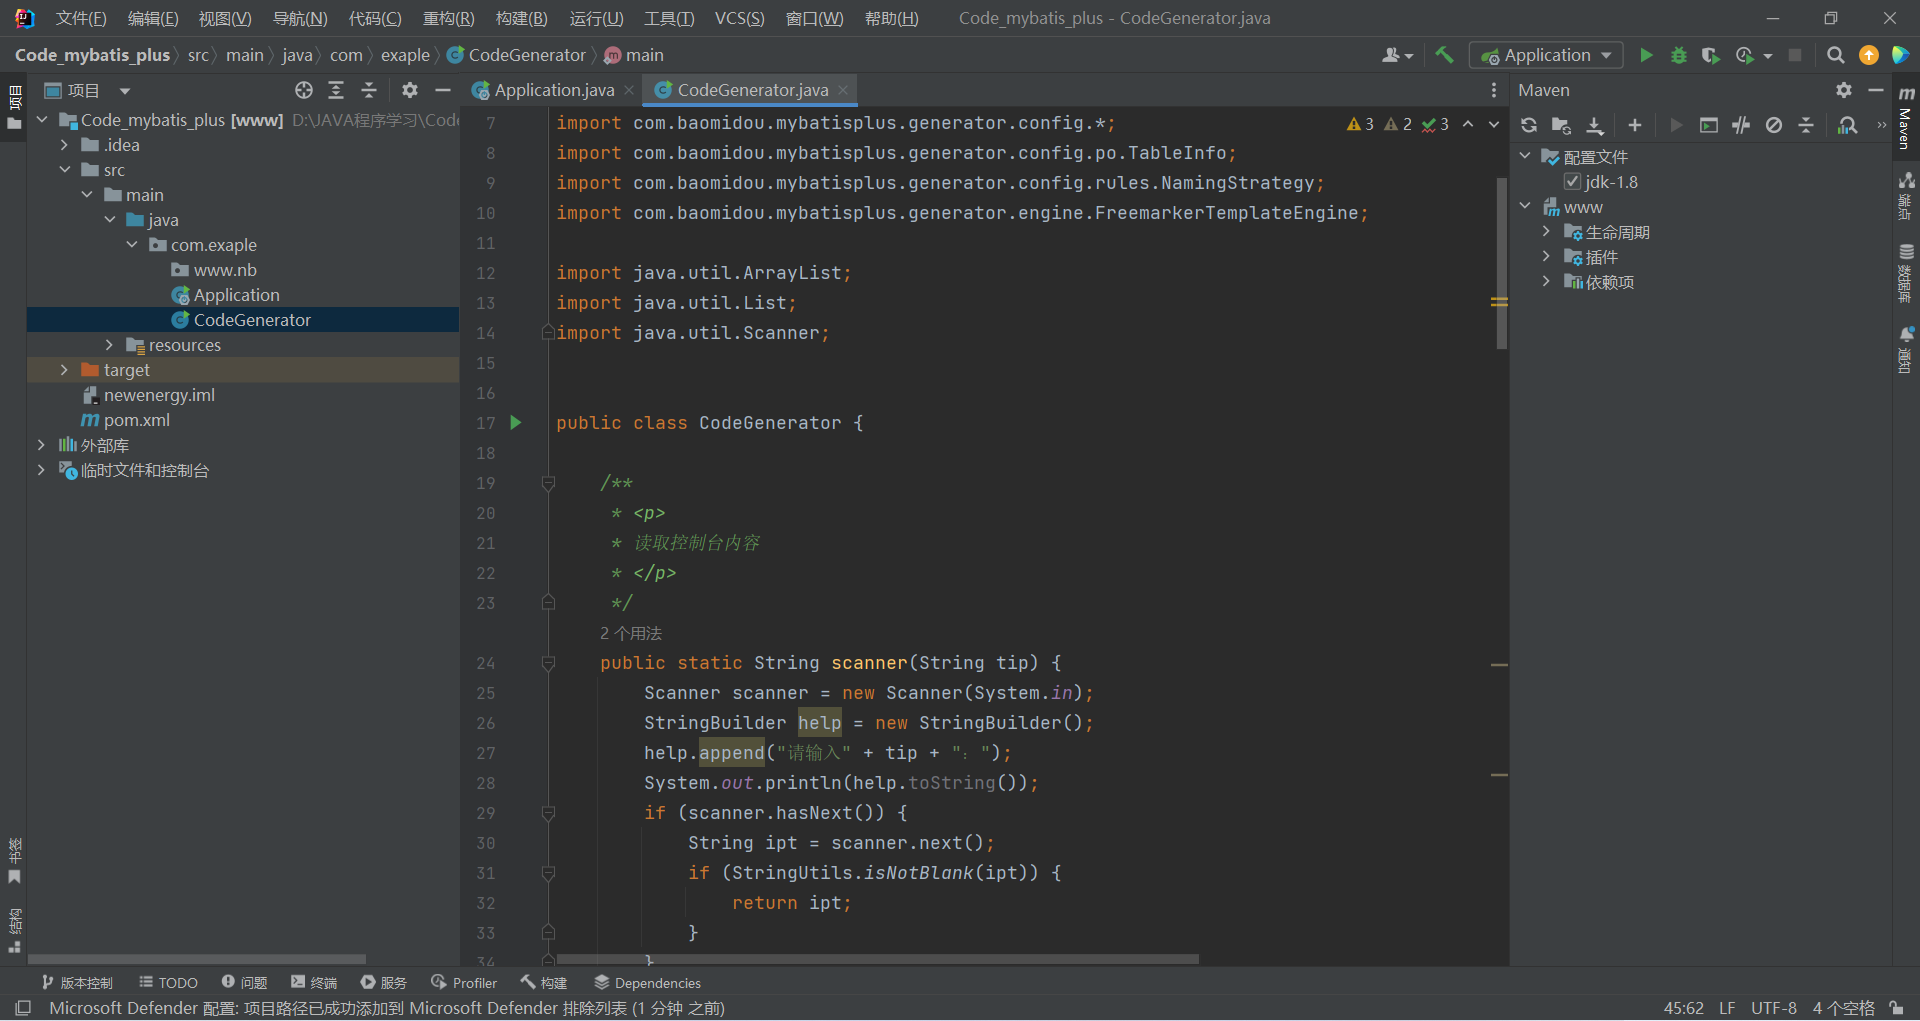Switch to the Application.java tab
The height and width of the screenshot is (1021, 1920).
pyautogui.click(x=554, y=91)
